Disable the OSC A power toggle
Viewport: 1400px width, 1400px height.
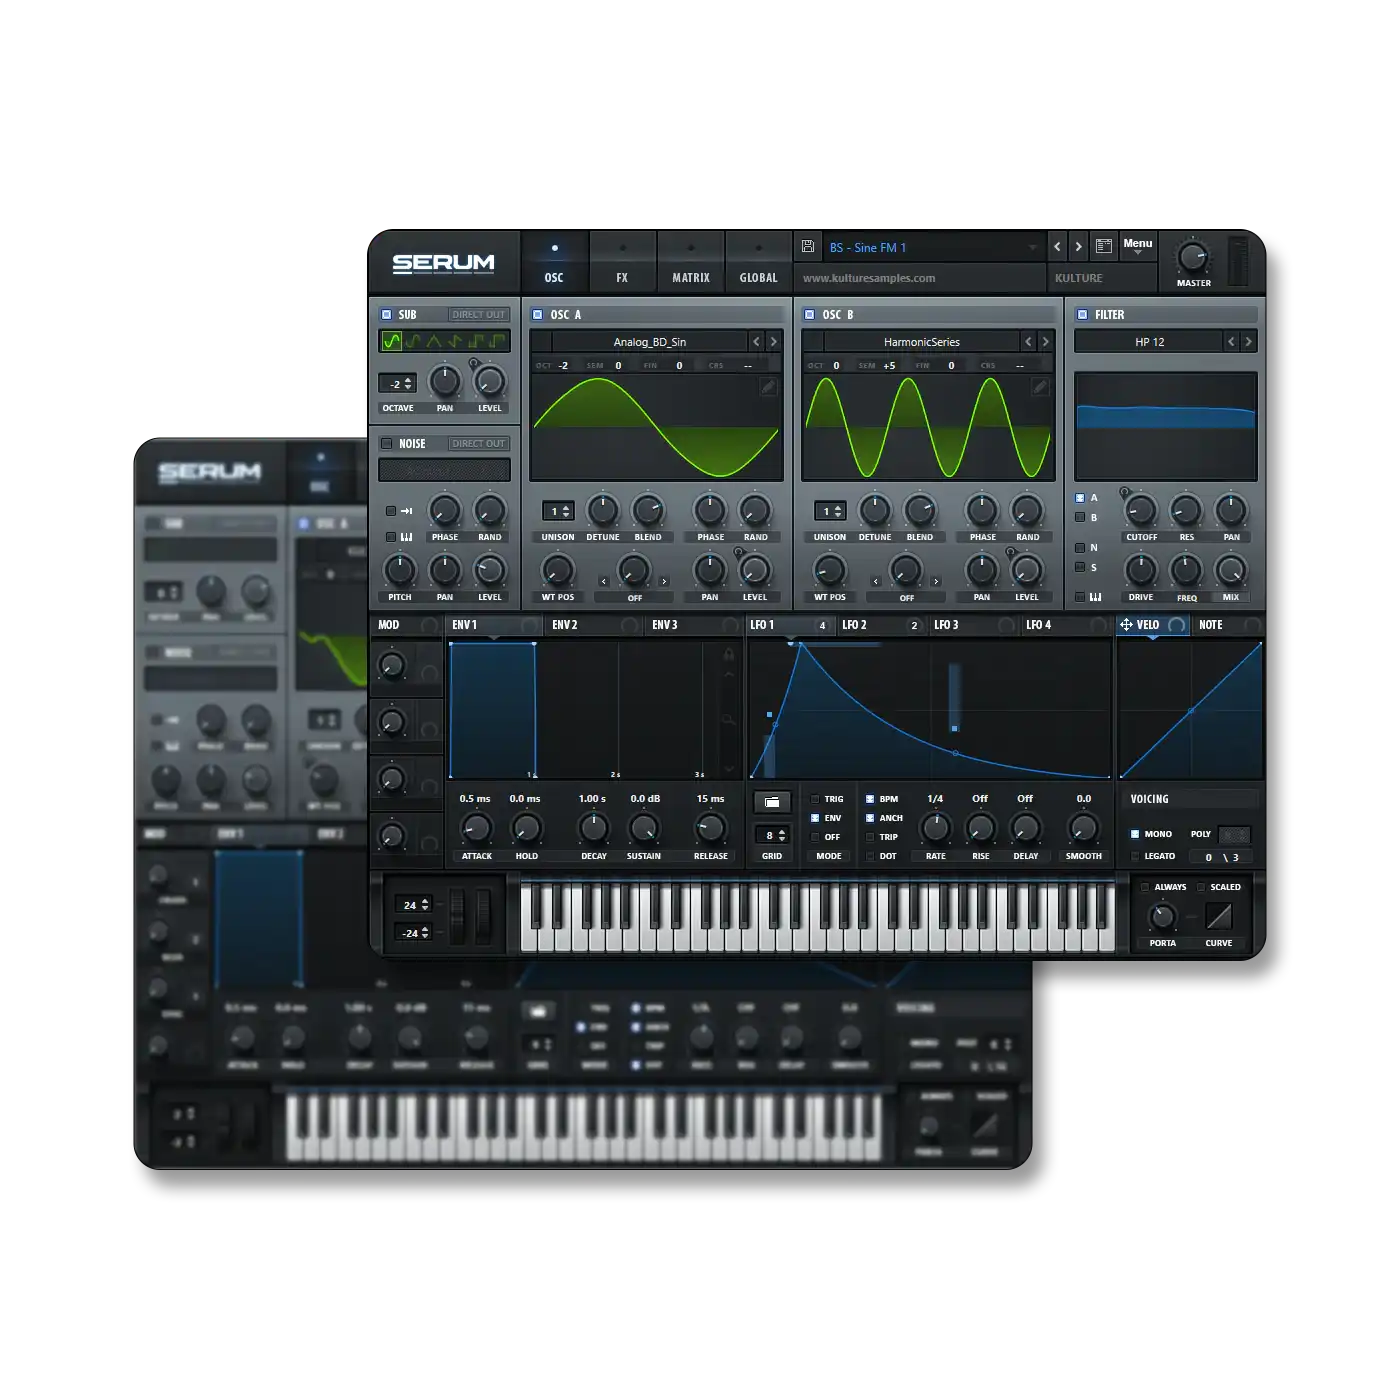pyautogui.click(x=538, y=315)
